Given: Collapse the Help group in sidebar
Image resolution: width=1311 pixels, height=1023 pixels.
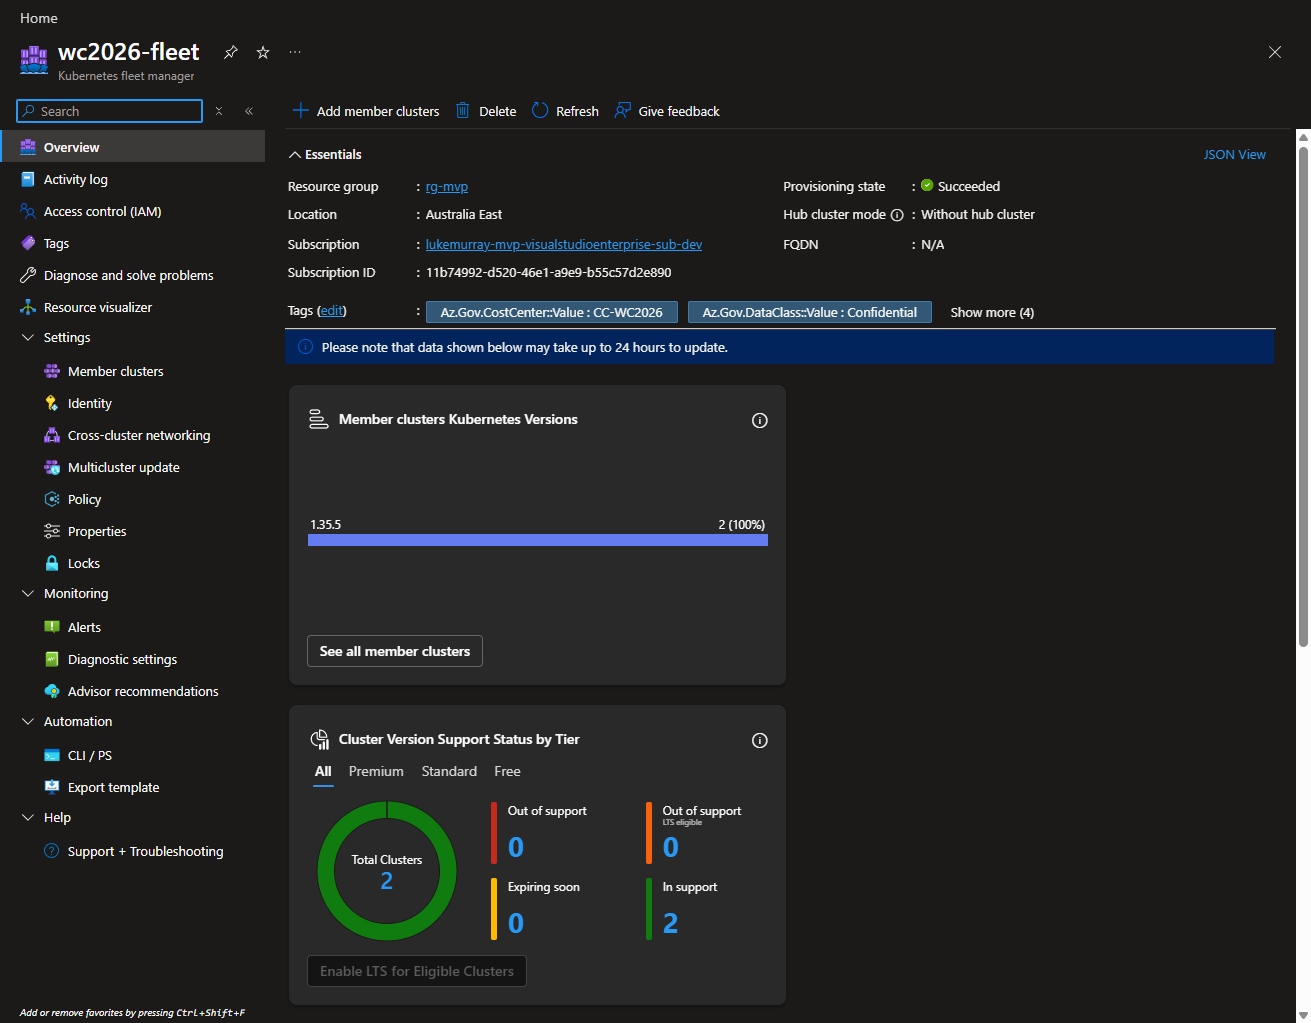Looking at the screenshot, I should point(28,817).
